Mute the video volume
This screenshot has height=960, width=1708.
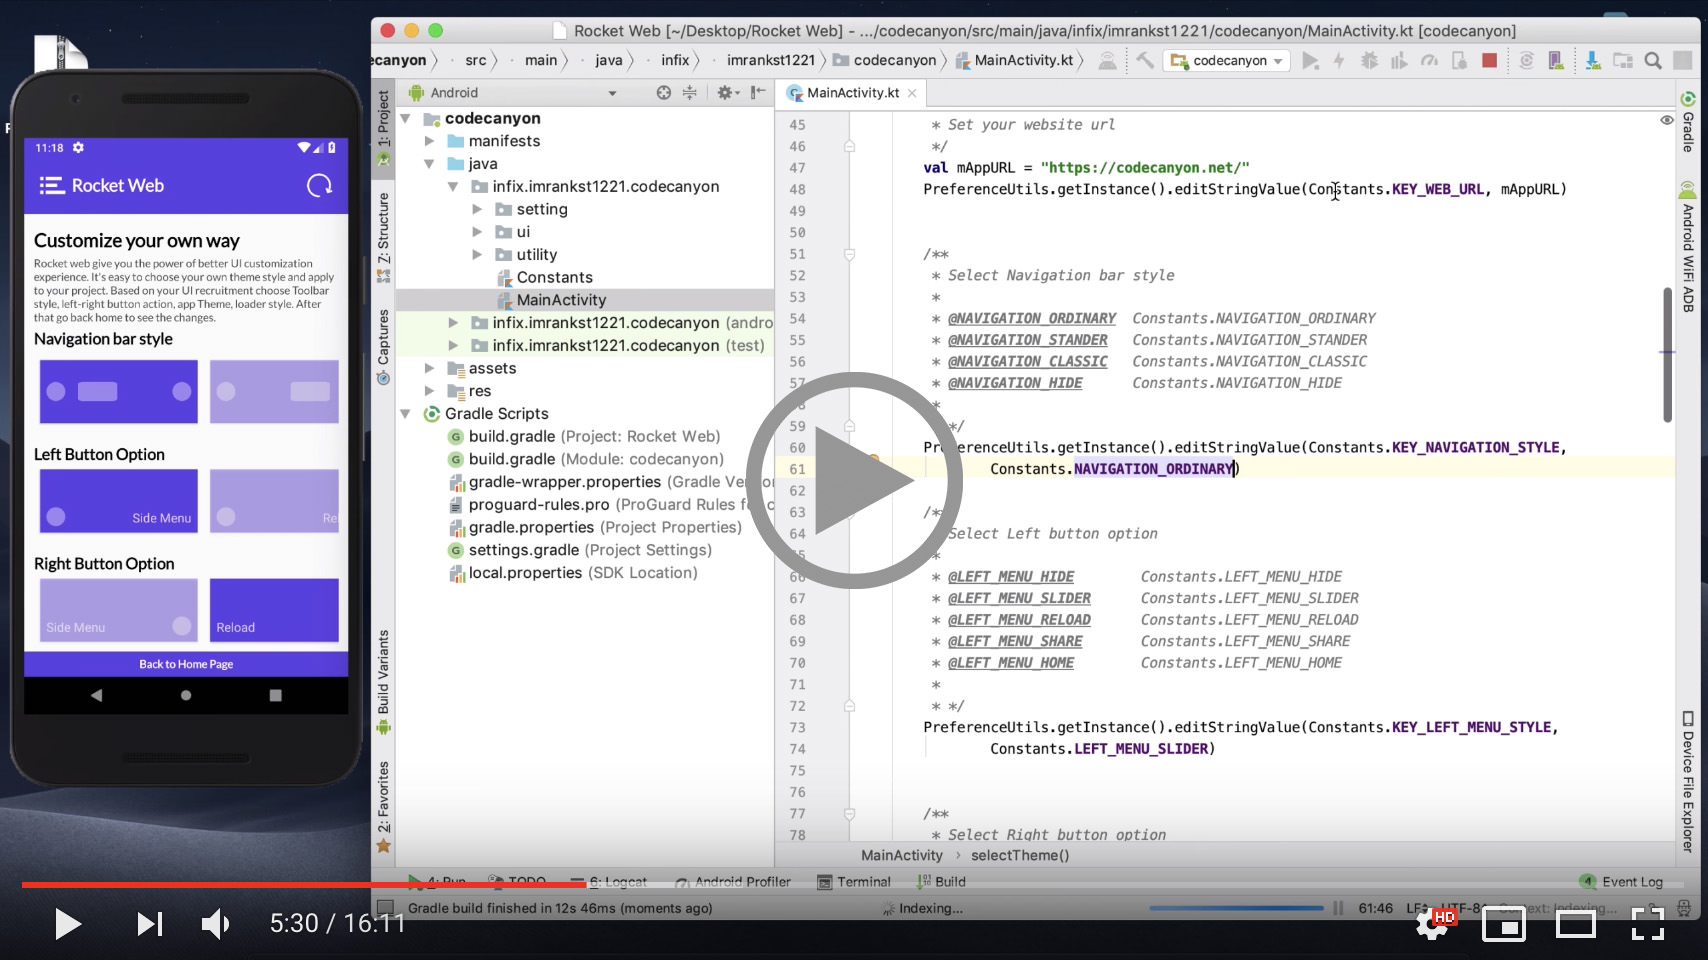[x=216, y=924]
